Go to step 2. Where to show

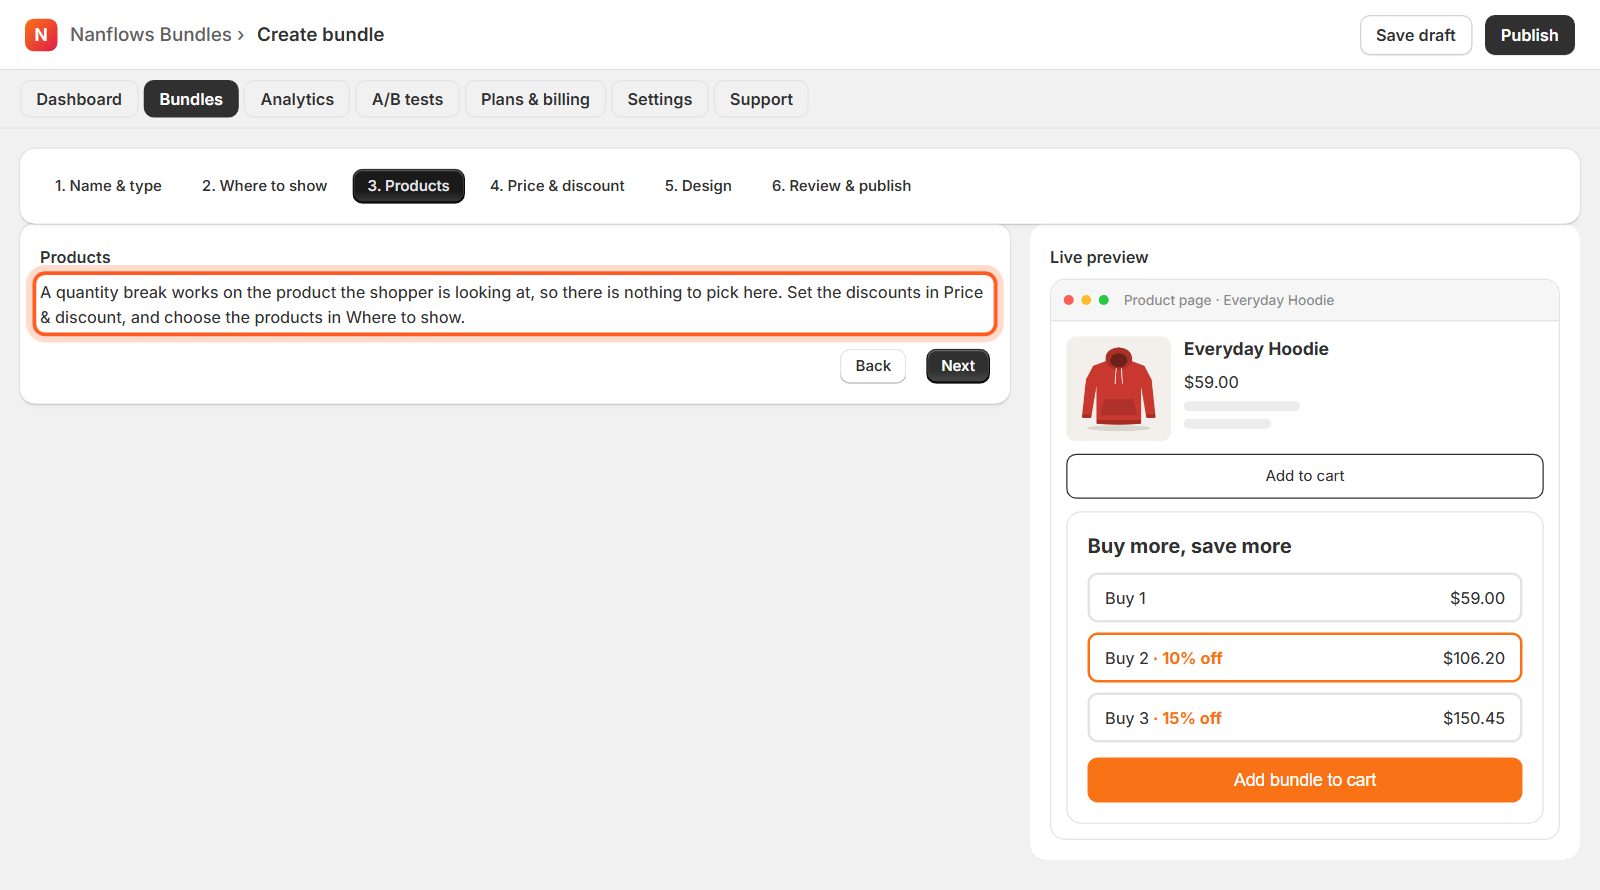264,186
